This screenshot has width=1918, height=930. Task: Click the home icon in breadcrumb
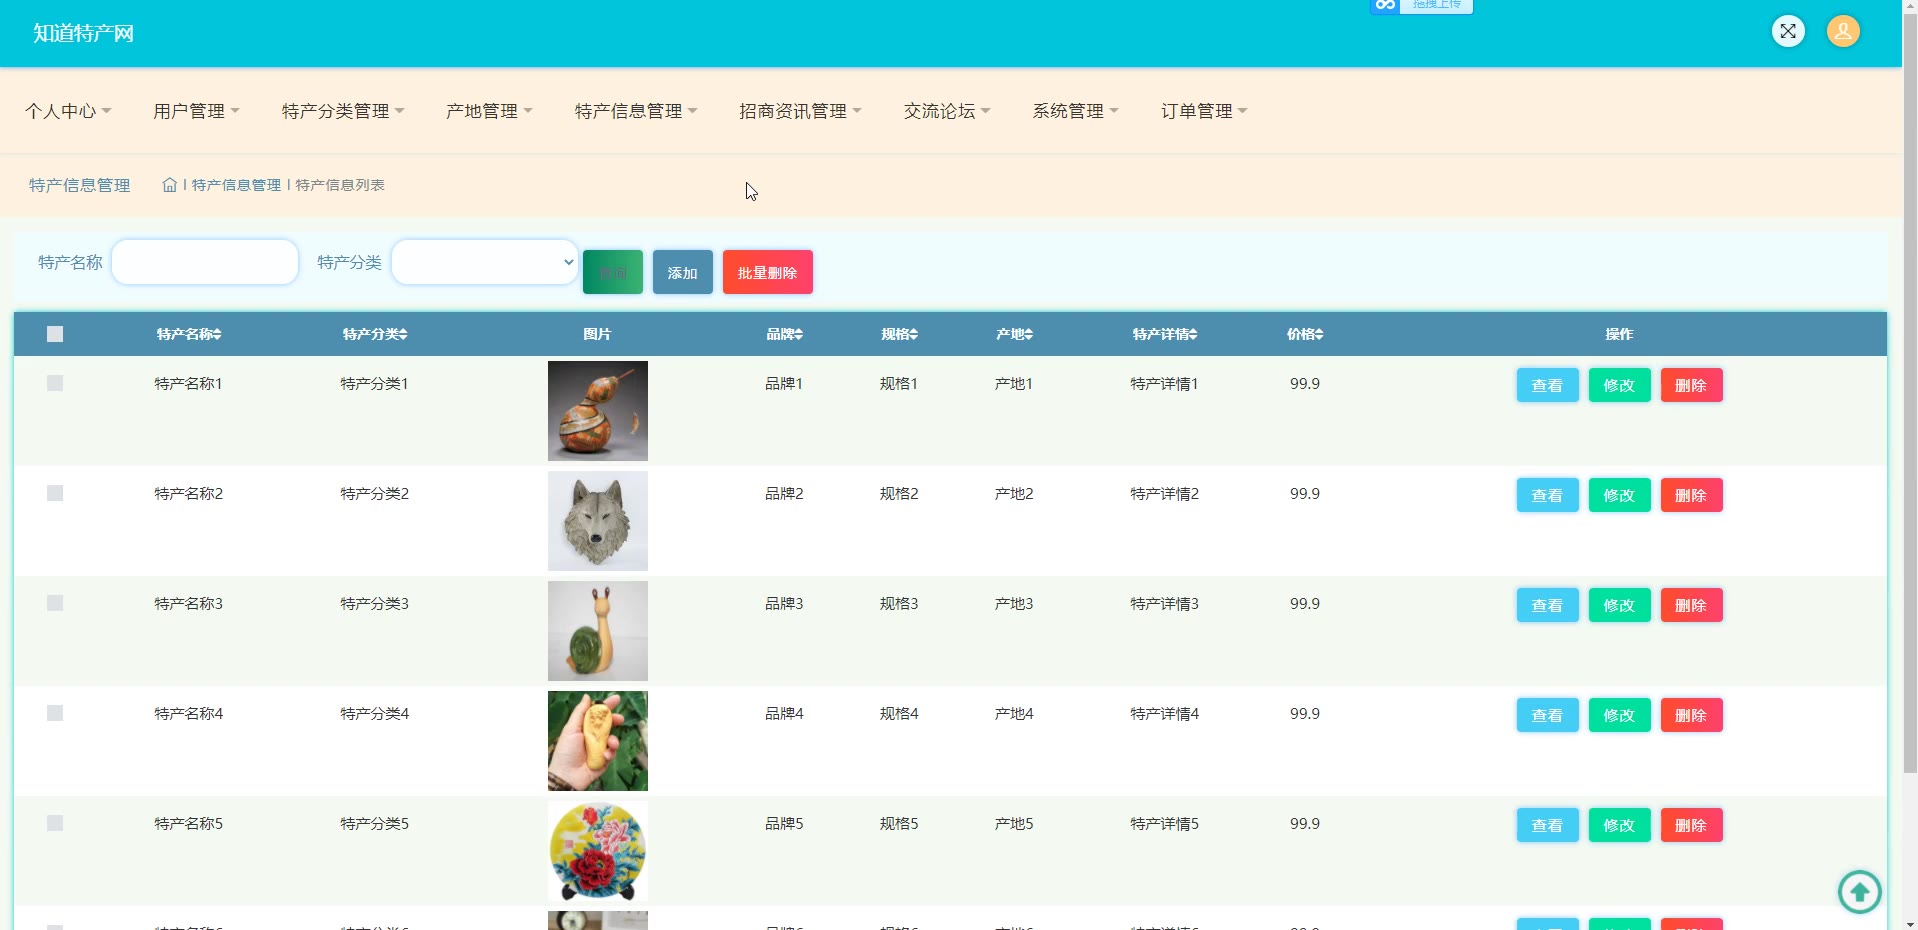[x=170, y=185]
